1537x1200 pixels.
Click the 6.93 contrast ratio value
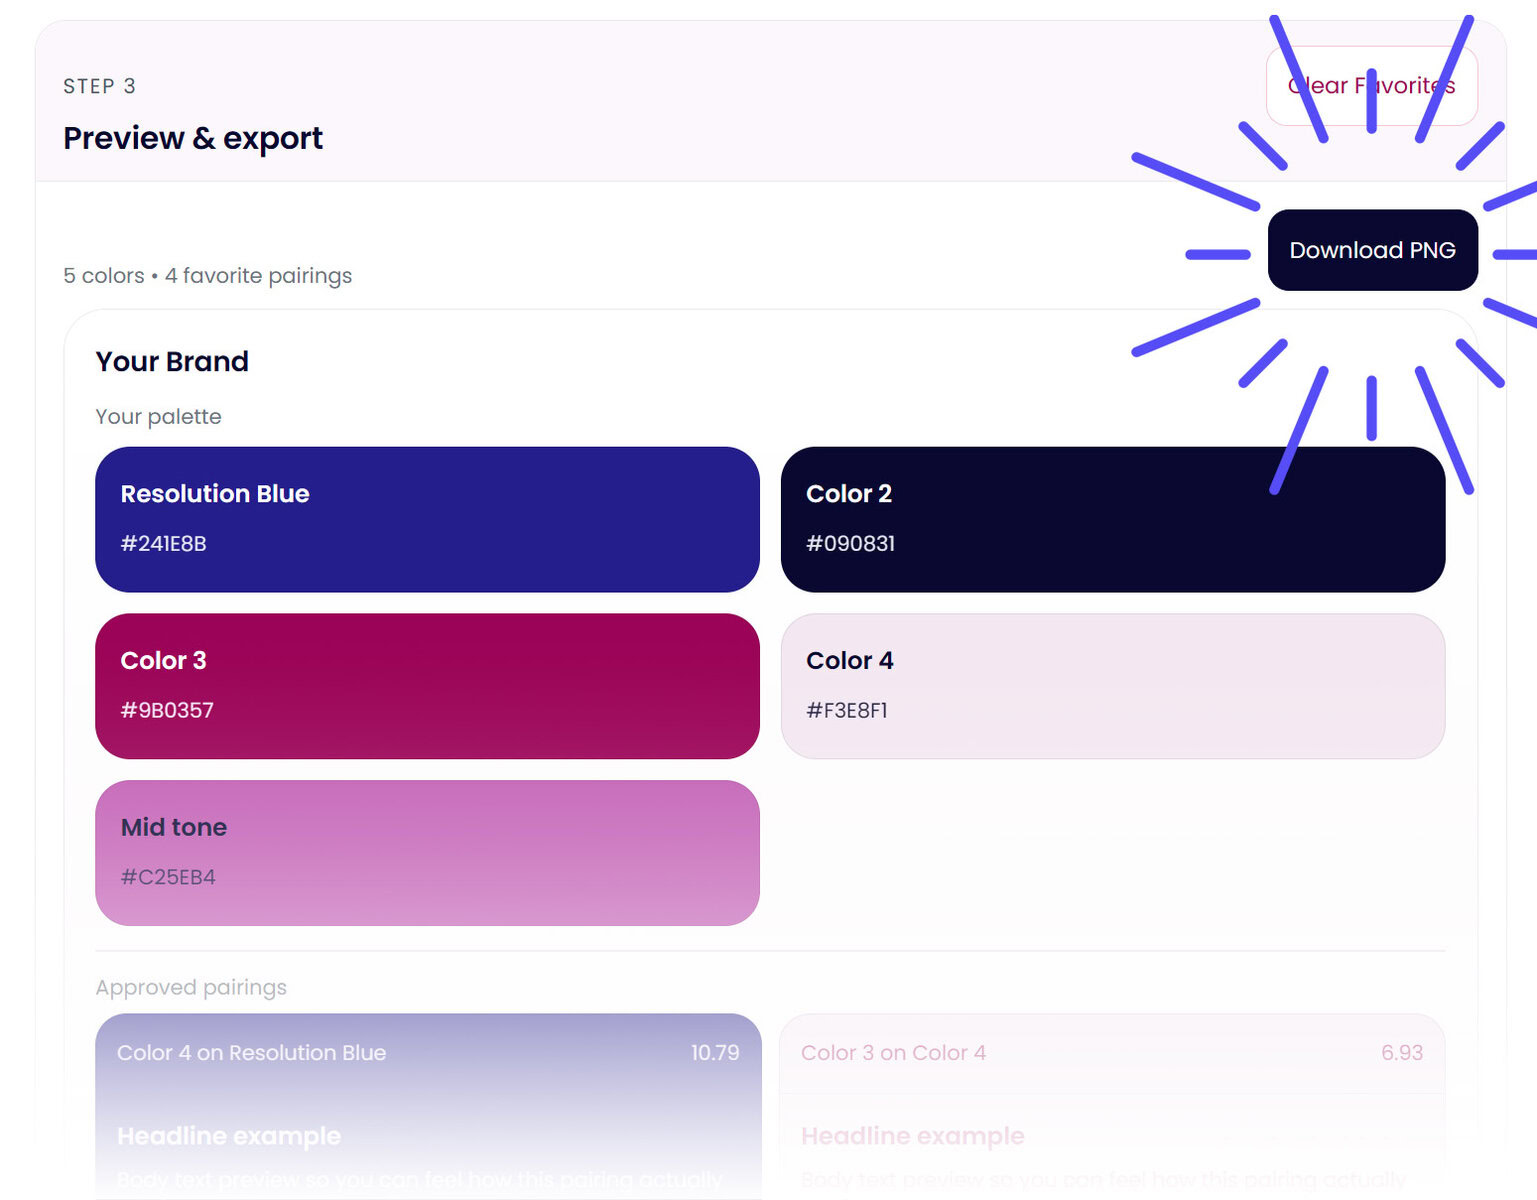tap(1401, 1053)
